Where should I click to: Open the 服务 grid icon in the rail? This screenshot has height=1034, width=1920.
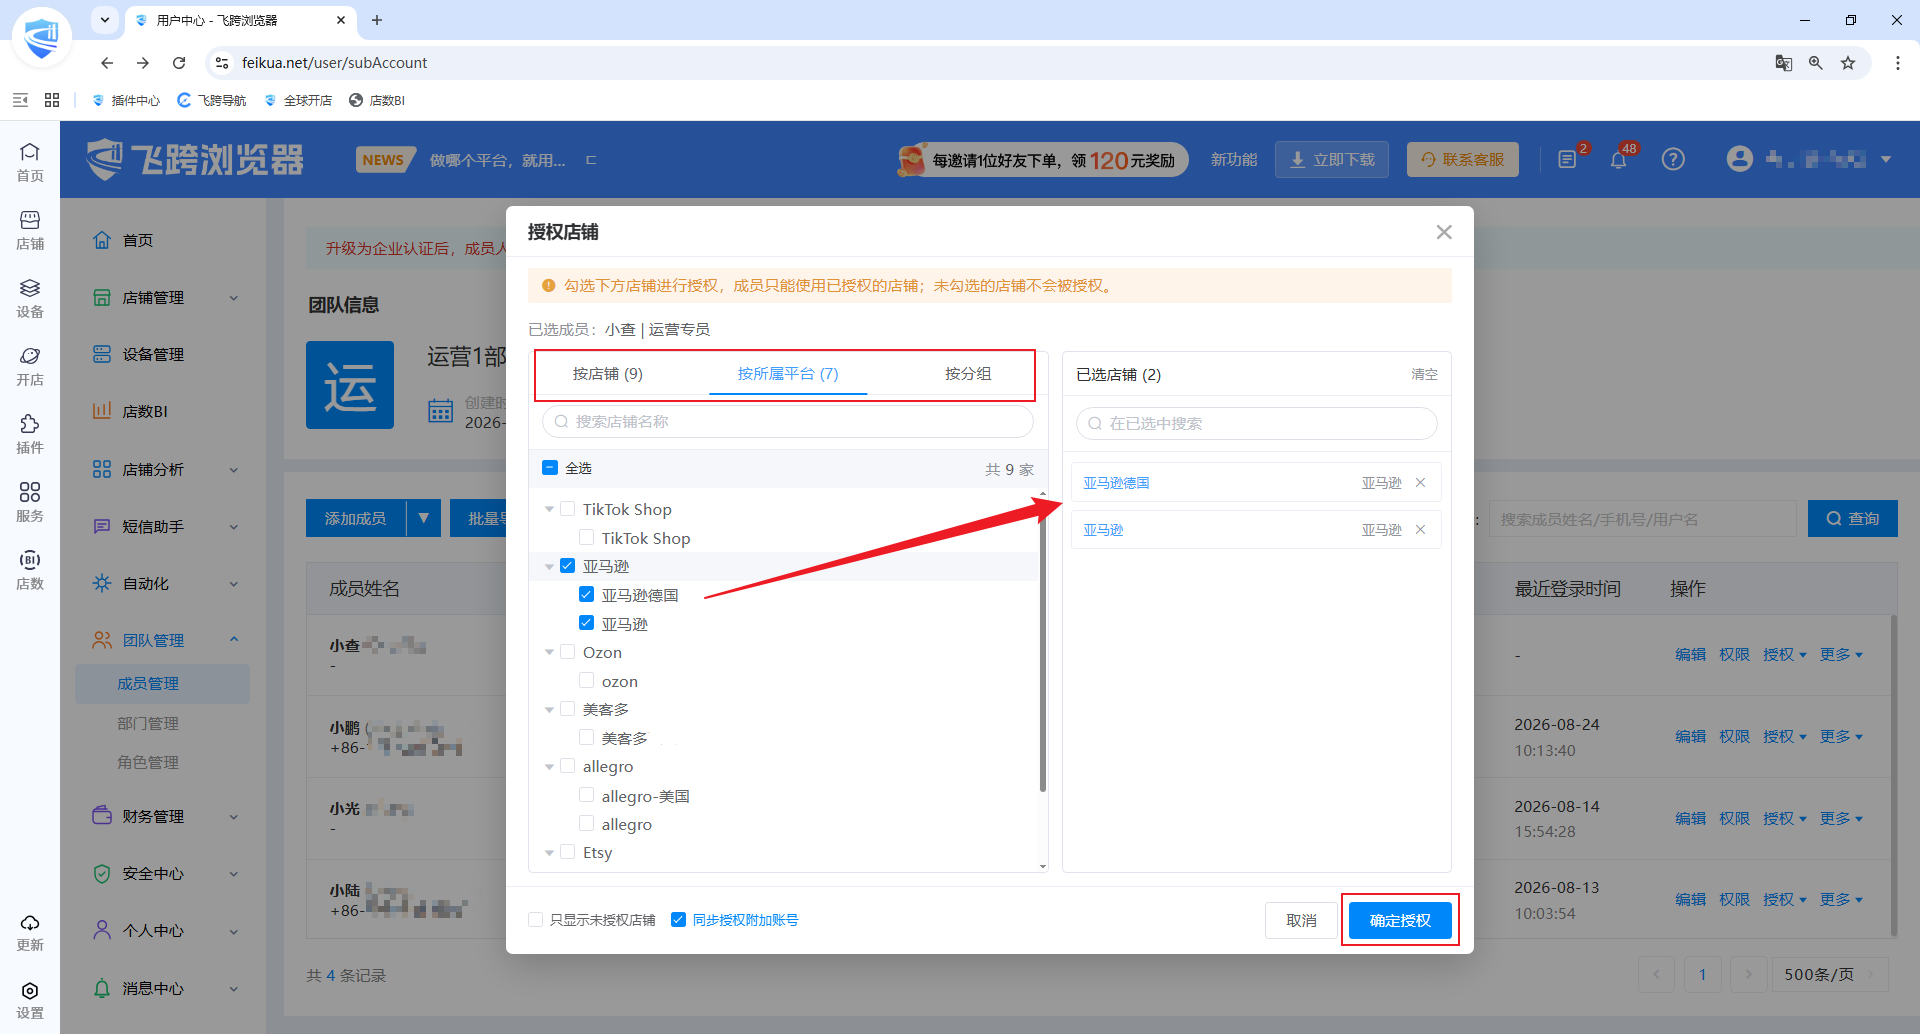[30, 502]
